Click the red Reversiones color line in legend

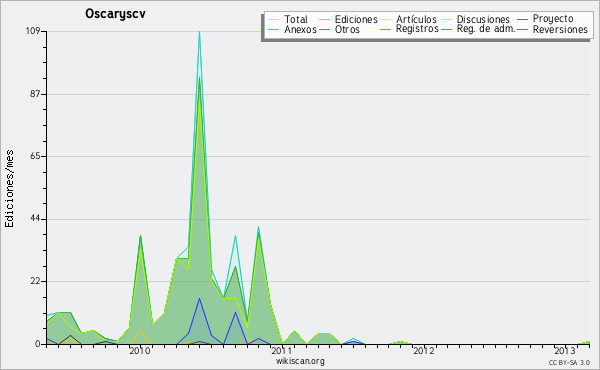tap(523, 29)
